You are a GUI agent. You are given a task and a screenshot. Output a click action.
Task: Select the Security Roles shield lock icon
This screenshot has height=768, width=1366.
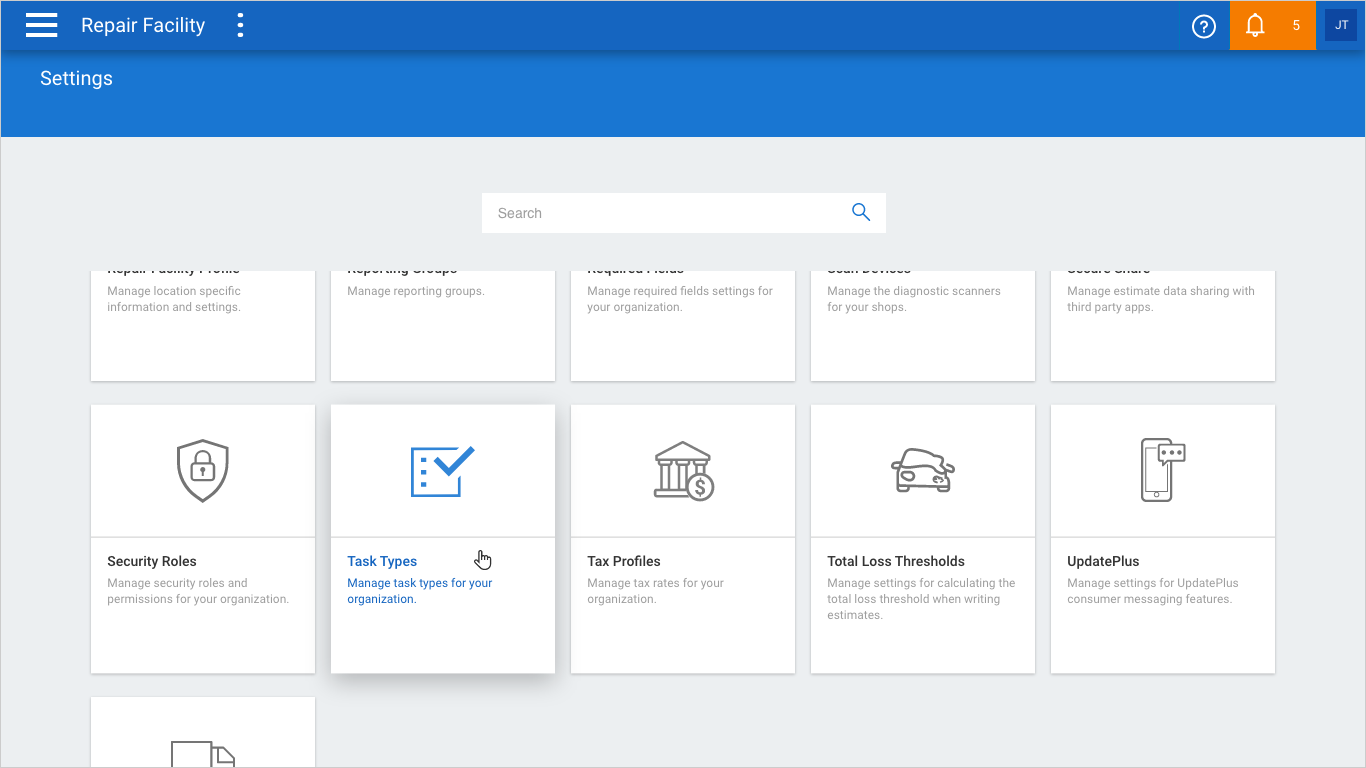coord(203,470)
